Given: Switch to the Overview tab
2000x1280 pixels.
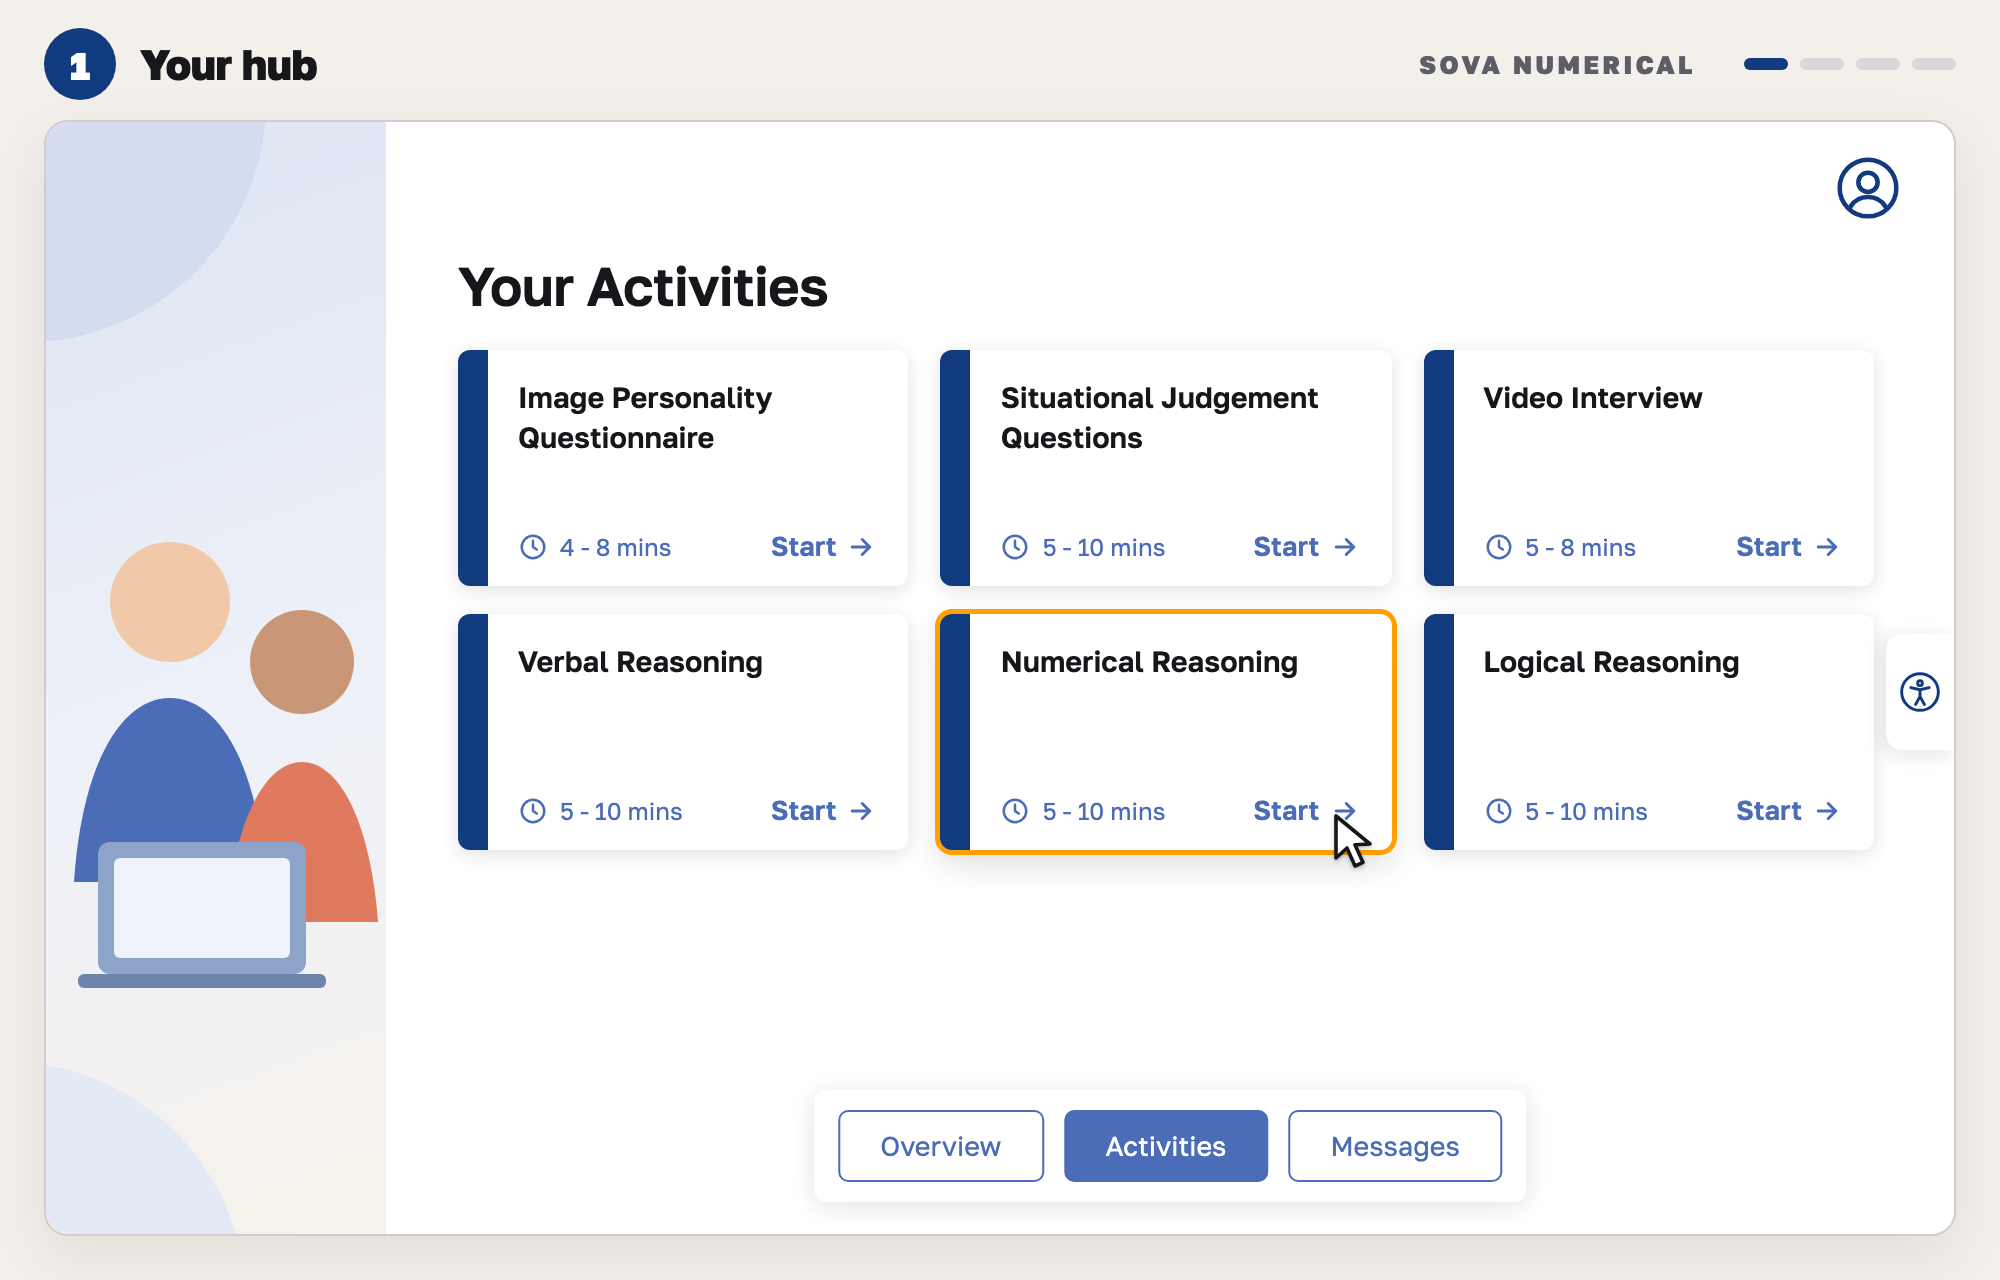Looking at the screenshot, I should pos(941,1146).
